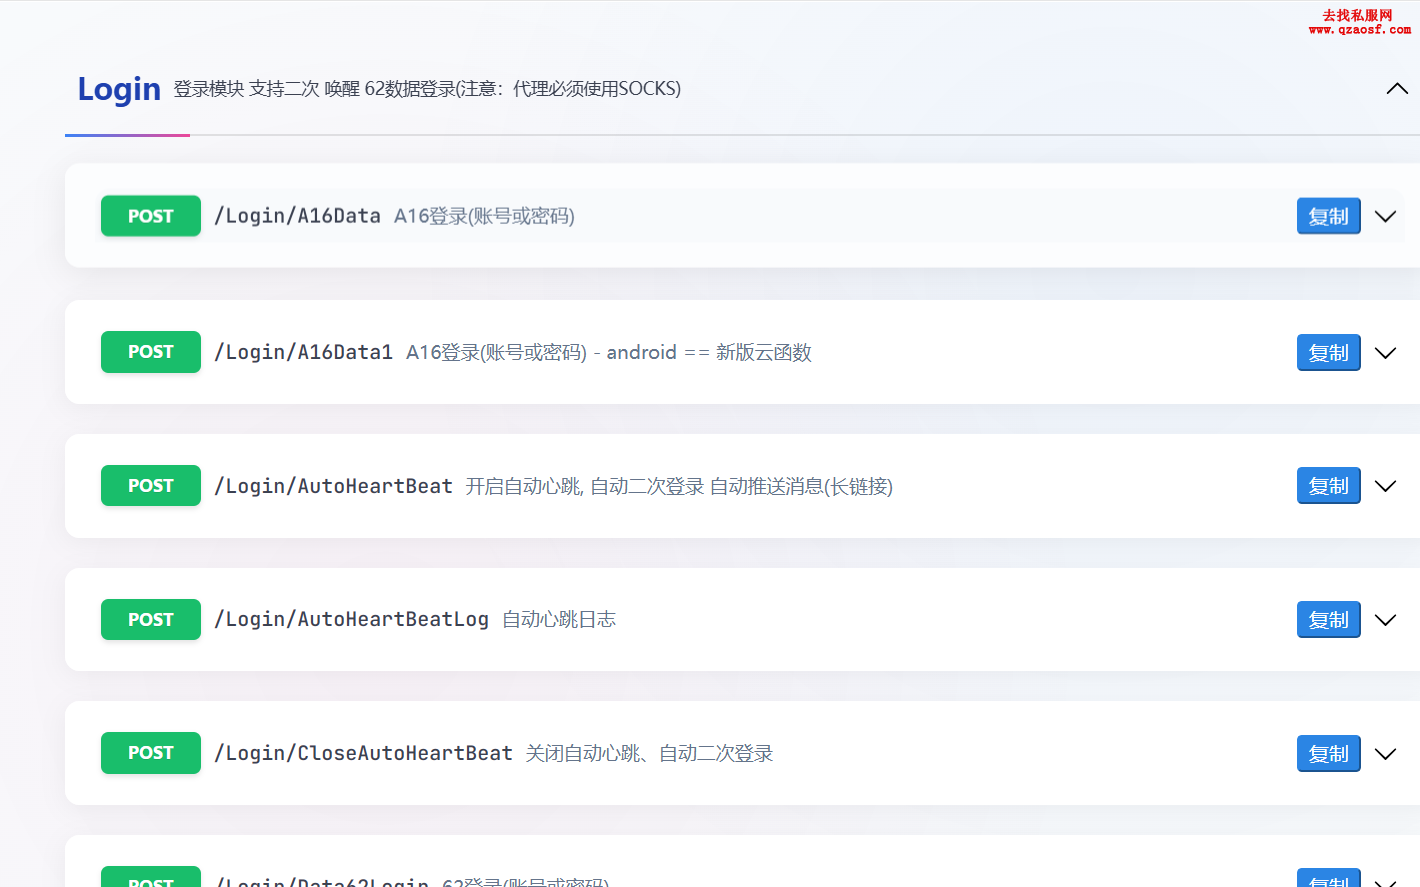Click the POST badge for /Login/A16Data1
The height and width of the screenshot is (887, 1420).
click(x=151, y=352)
